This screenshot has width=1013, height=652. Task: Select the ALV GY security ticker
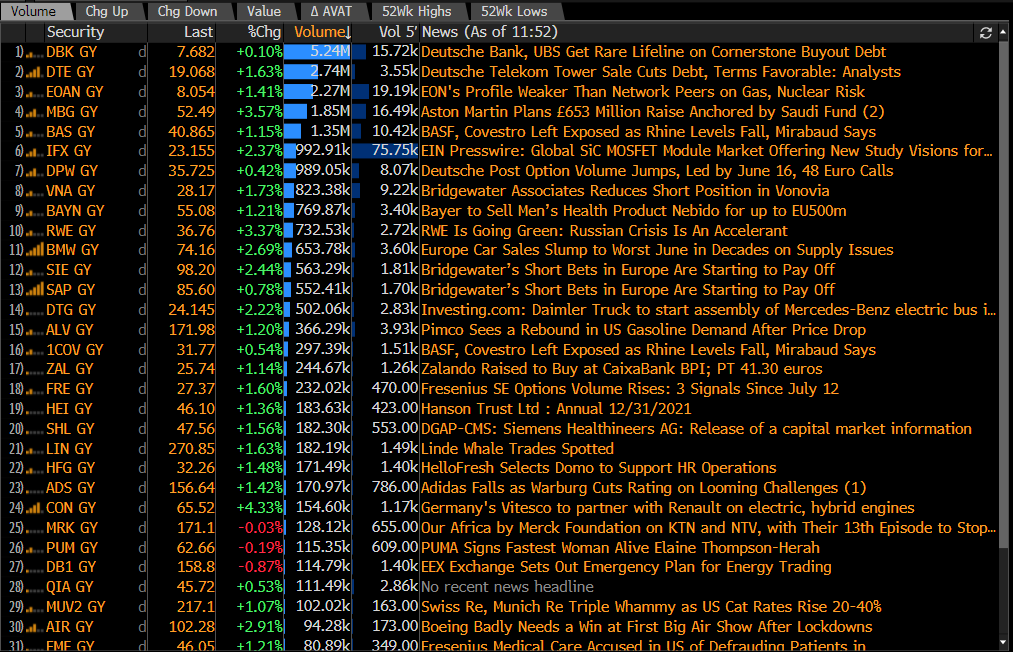pyautogui.click(x=70, y=330)
